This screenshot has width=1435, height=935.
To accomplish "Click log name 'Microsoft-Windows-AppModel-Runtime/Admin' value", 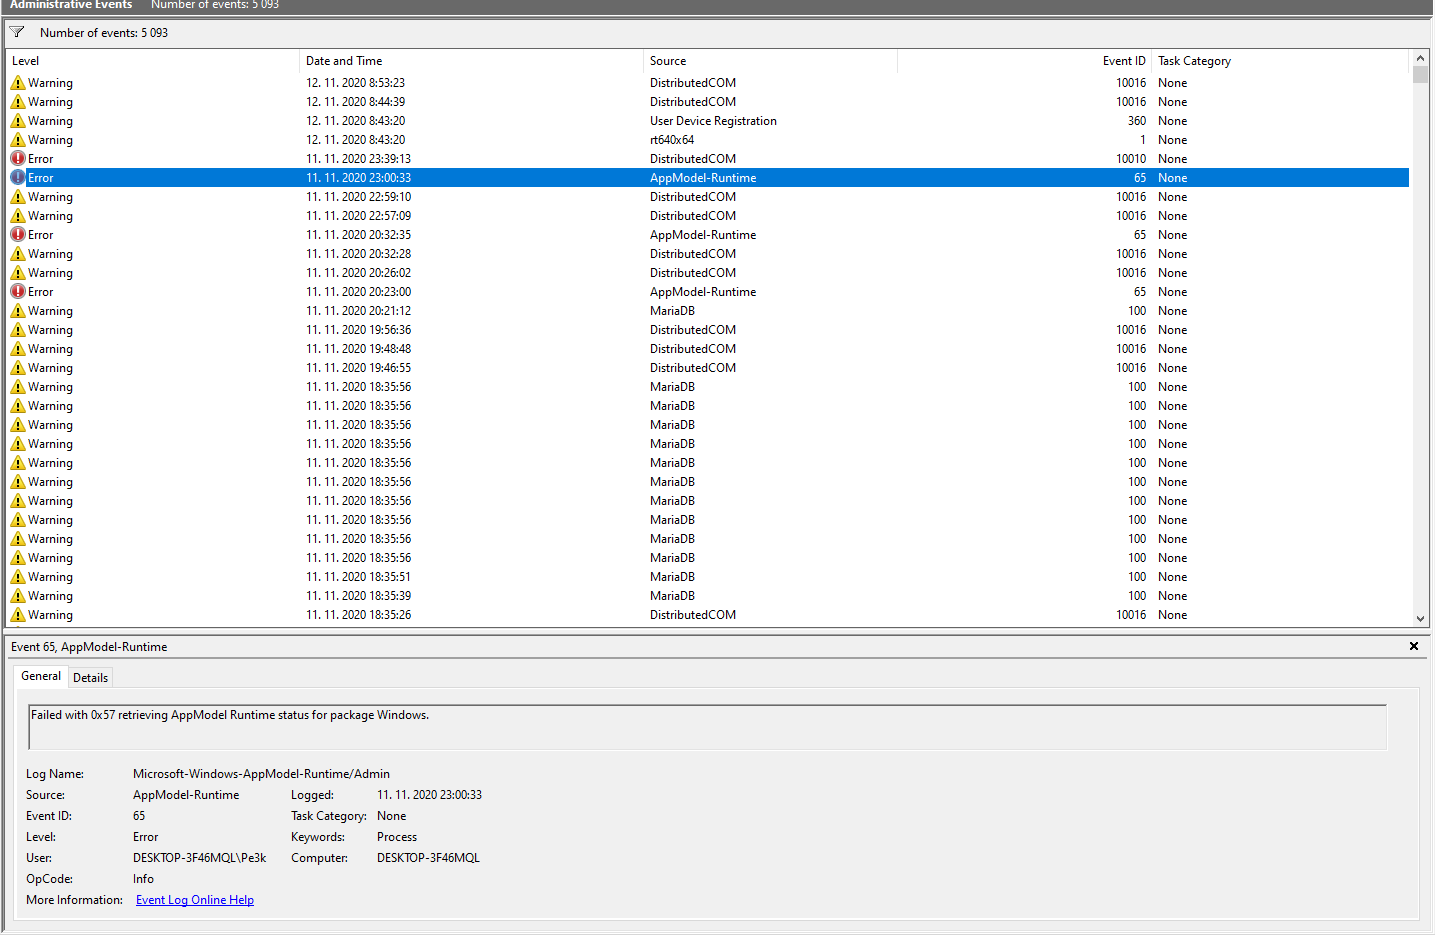I will 261,774.
